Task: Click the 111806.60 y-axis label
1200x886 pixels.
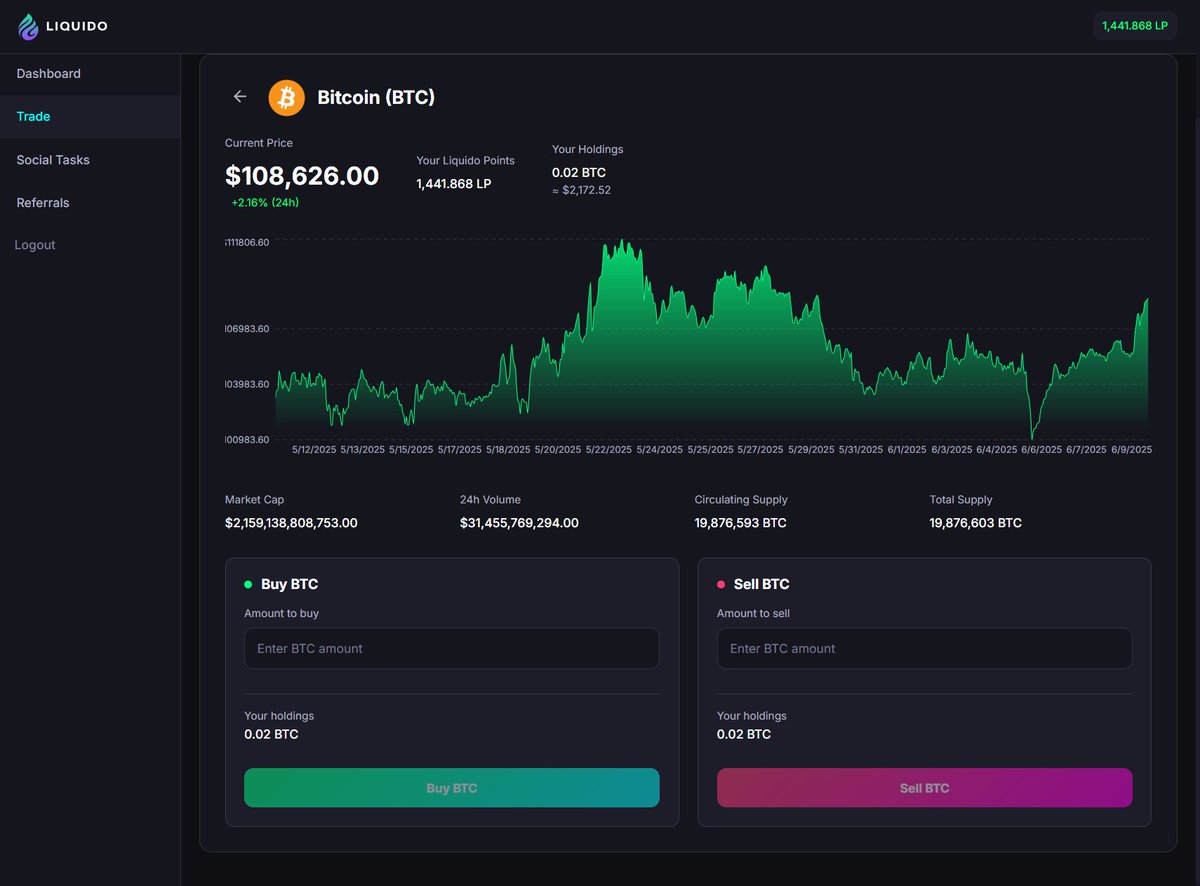Action: tap(247, 241)
